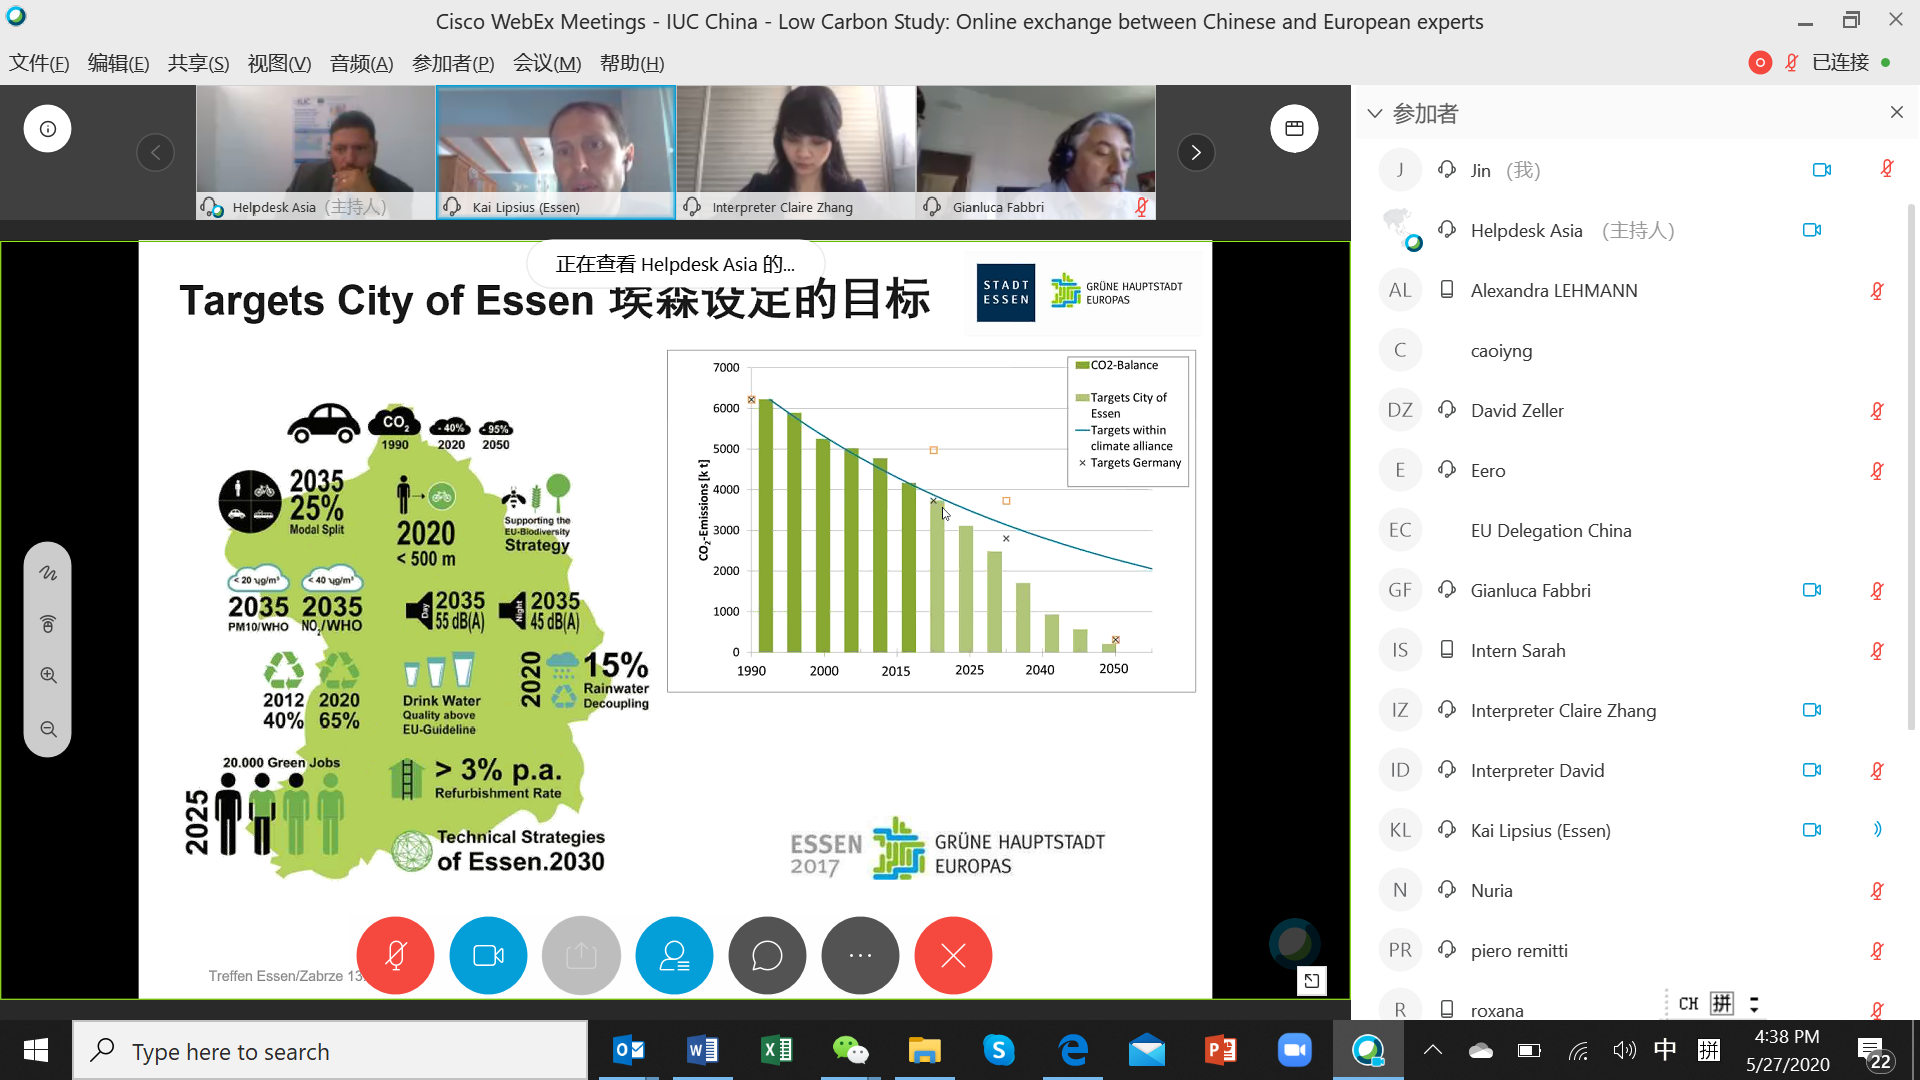This screenshot has height=1080, width=1920.
Task: Zoom in on shared content
Action: point(48,675)
